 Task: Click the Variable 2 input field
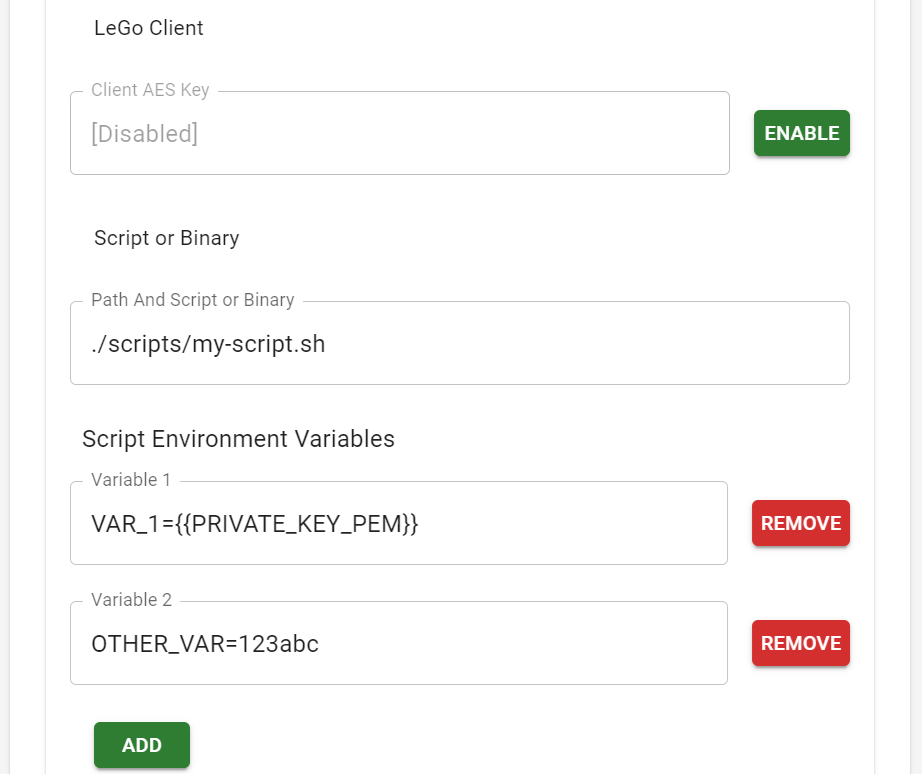pos(399,642)
